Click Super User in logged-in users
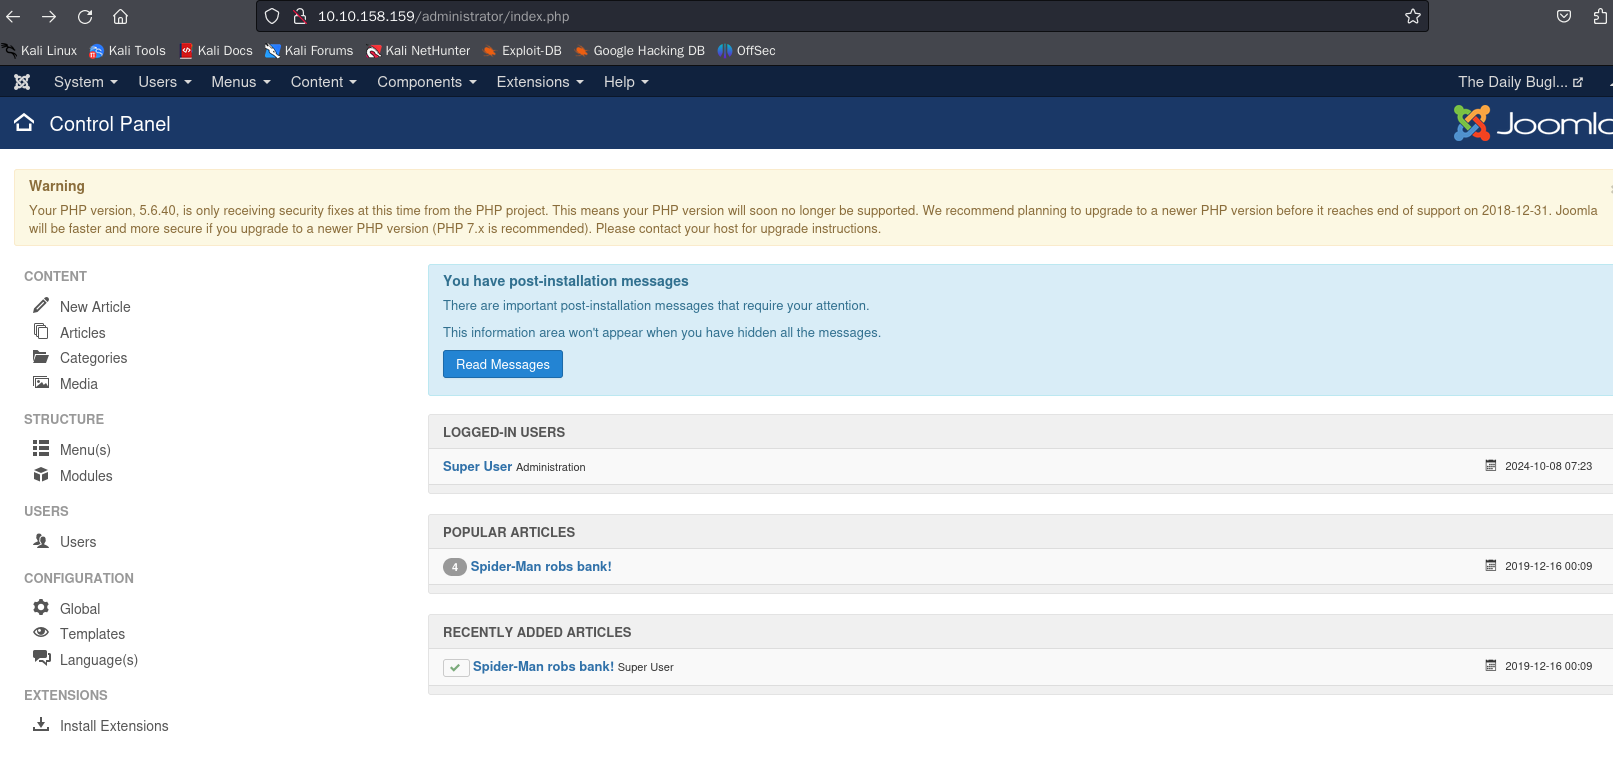 coord(477,466)
